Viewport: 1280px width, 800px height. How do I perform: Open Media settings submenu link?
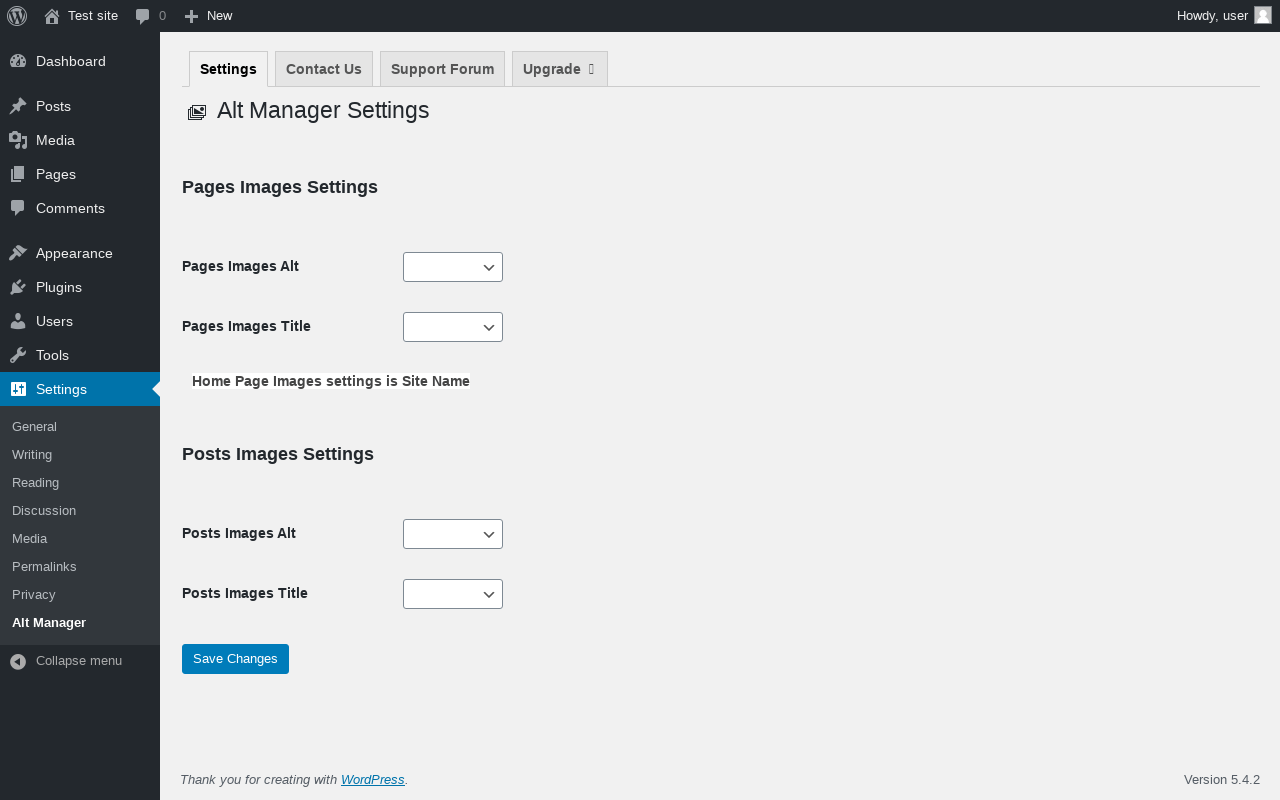coord(80,539)
